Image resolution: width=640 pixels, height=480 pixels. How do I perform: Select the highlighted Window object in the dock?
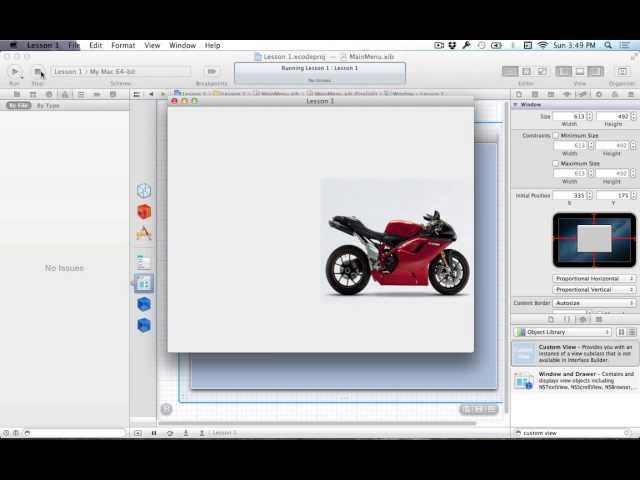click(144, 283)
